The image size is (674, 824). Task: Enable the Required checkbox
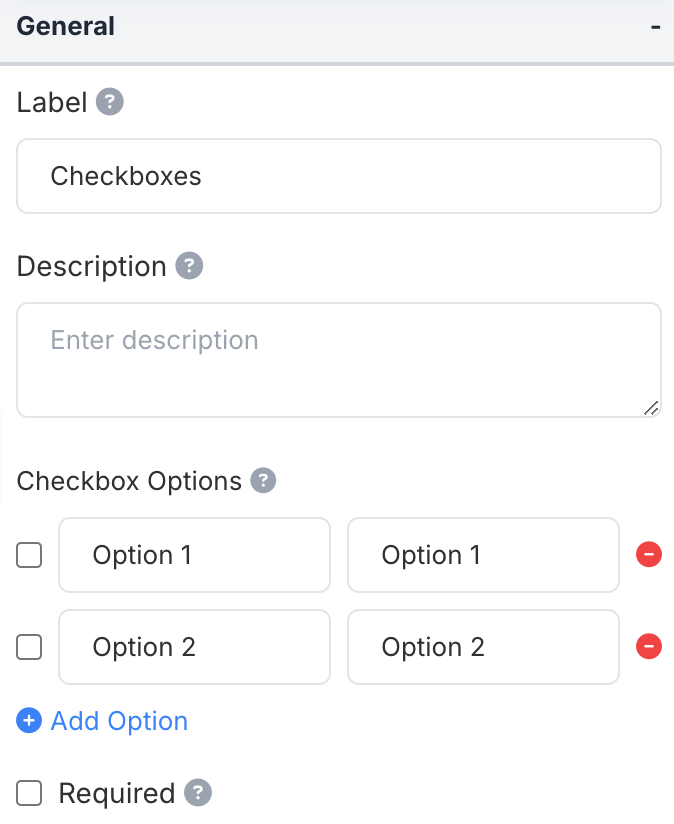pos(30,794)
